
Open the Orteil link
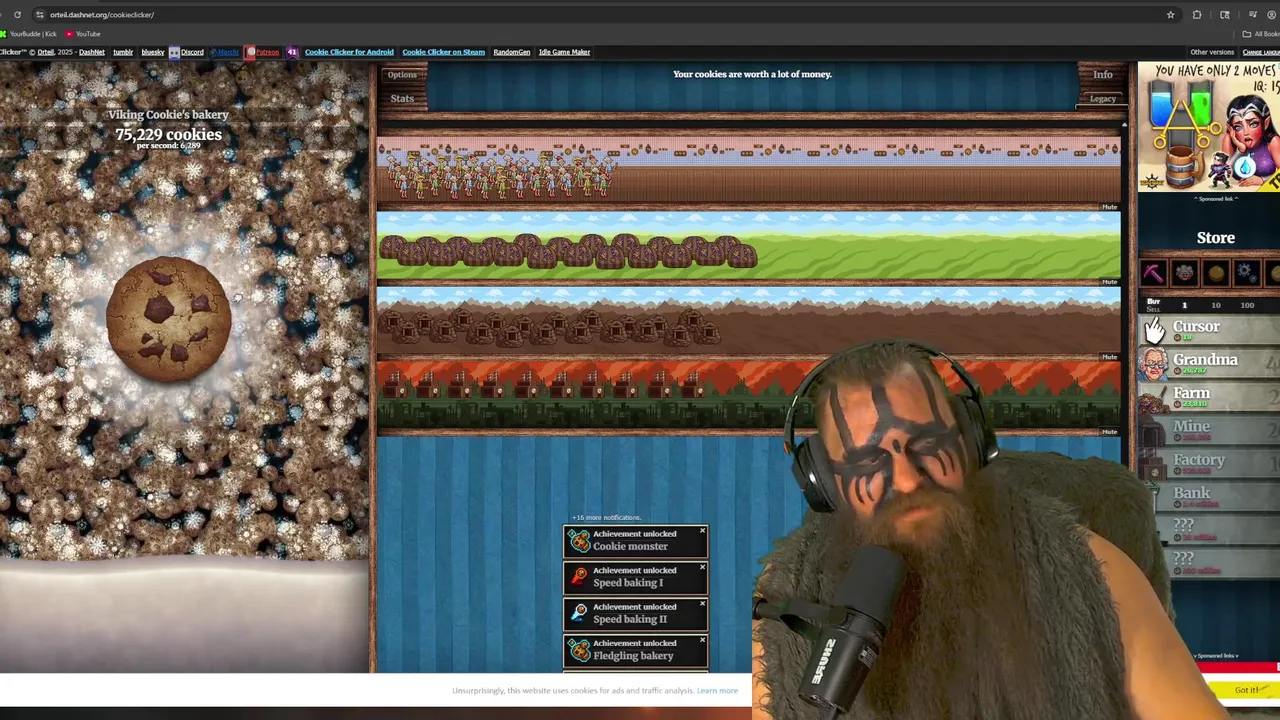(x=46, y=52)
